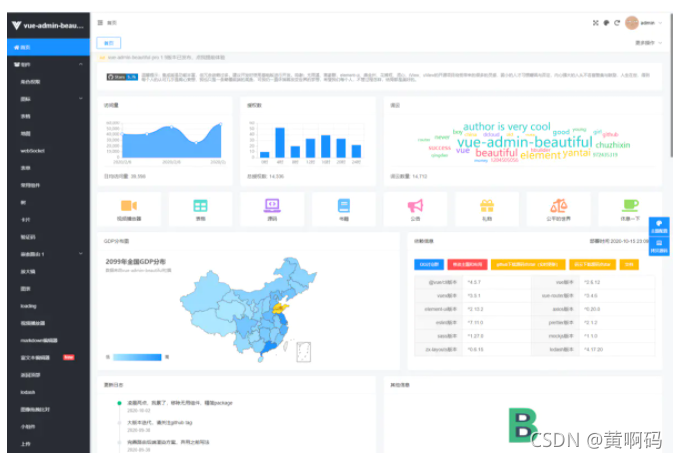Click the blue QQ group button
Image resolution: width=677 pixels, height=458 pixels.
pyautogui.click(x=429, y=264)
